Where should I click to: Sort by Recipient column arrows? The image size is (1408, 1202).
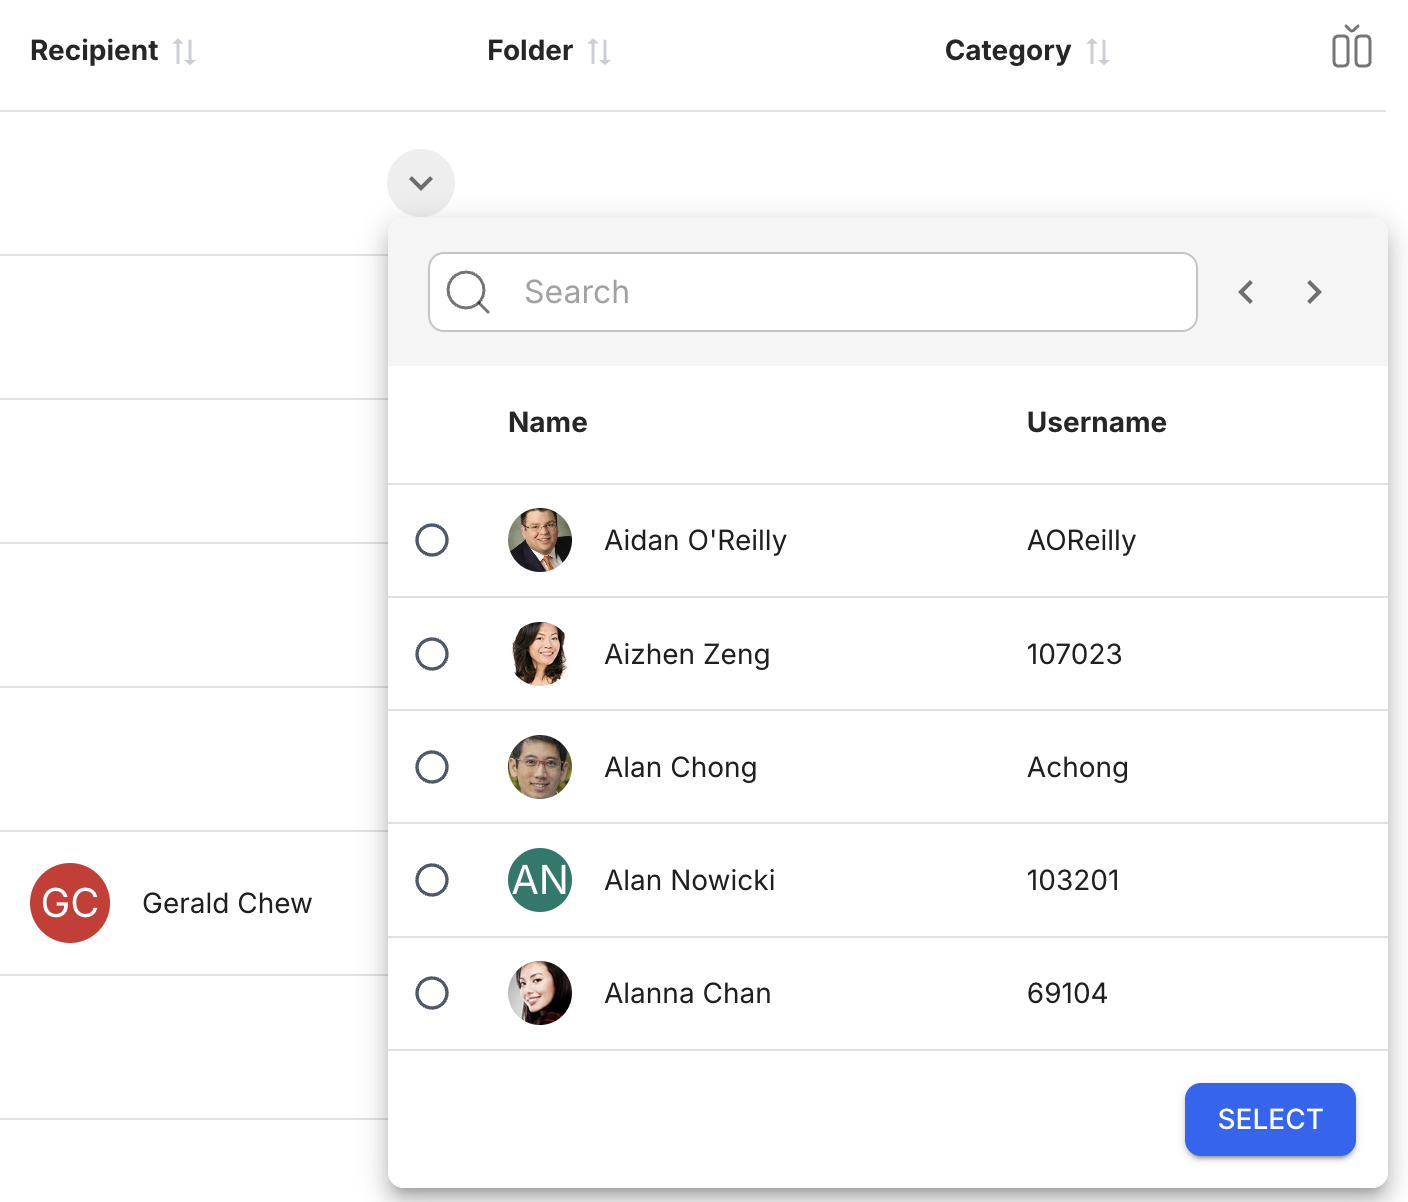click(184, 51)
